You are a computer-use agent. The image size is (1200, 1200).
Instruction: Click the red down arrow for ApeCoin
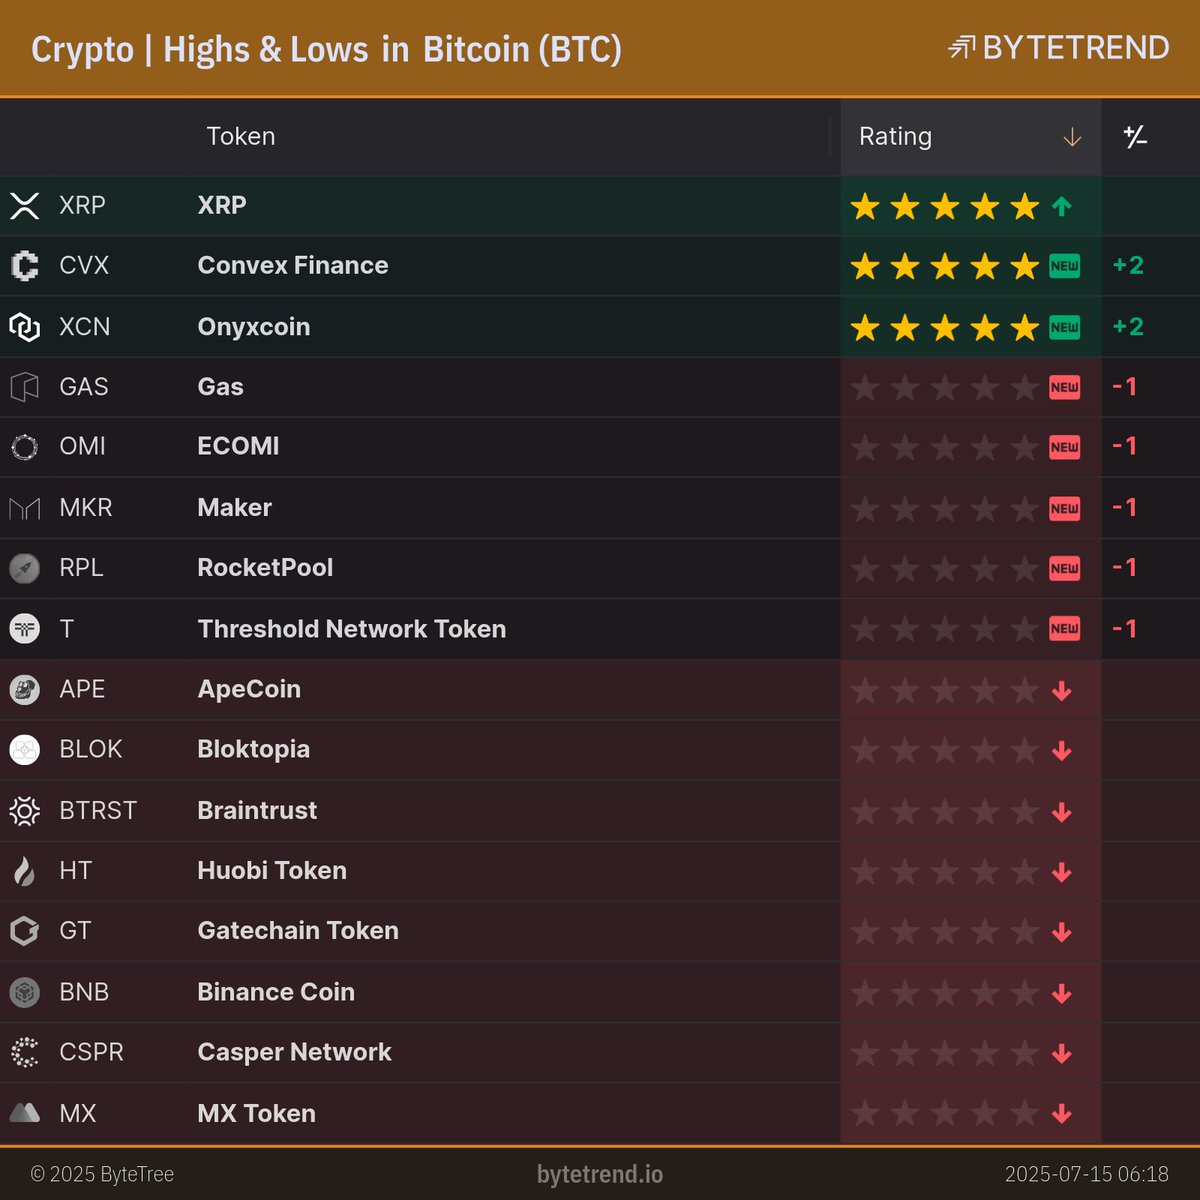tap(1062, 690)
